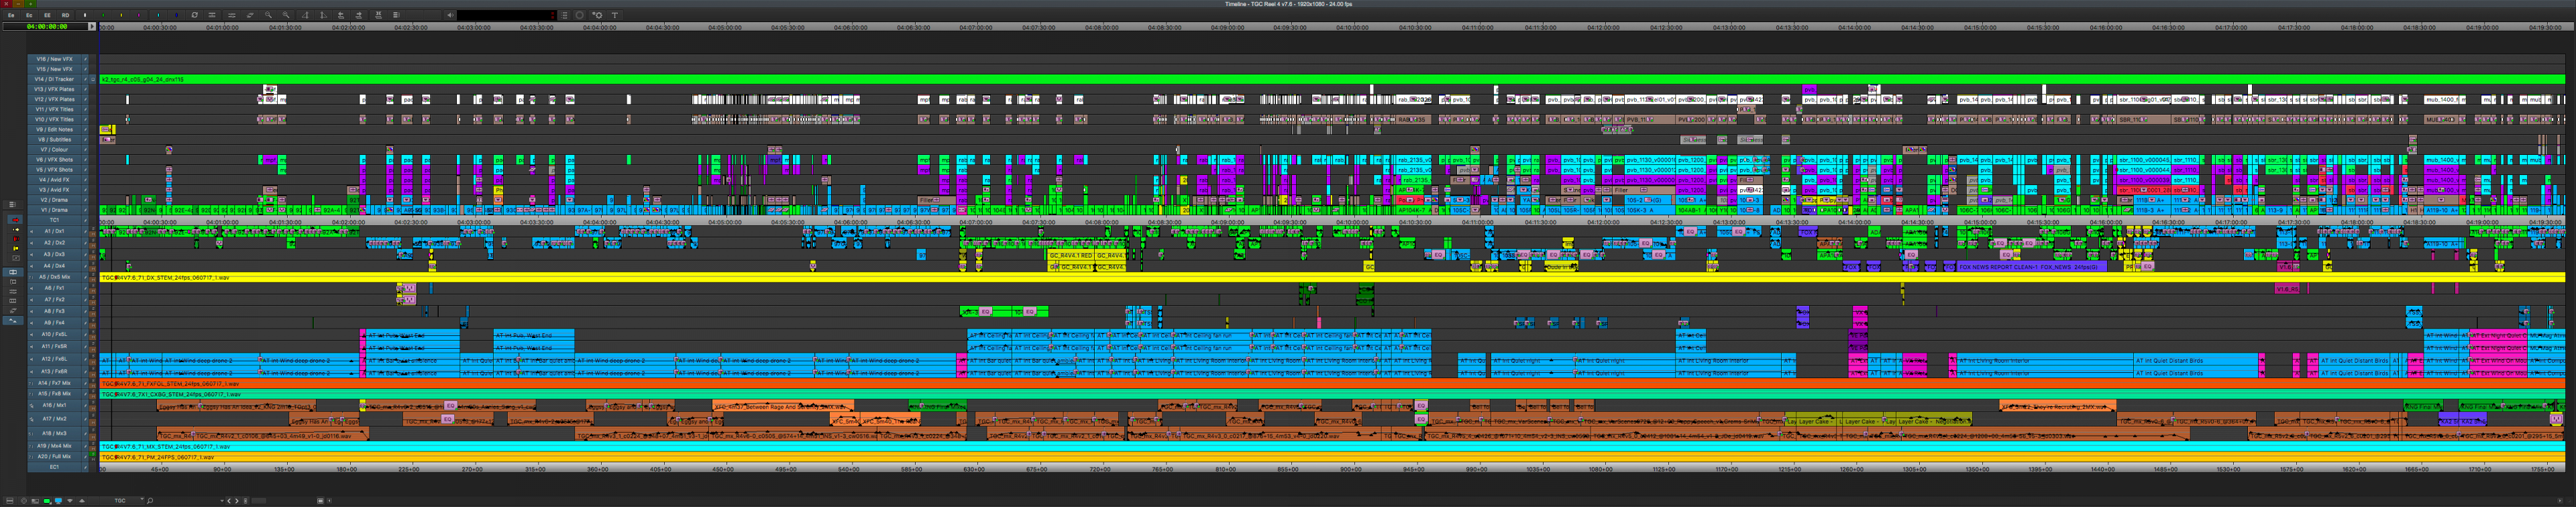Toggle the blue monitor icon in bottom bar
Screen dimensions: 2576x507
[58, 501]
